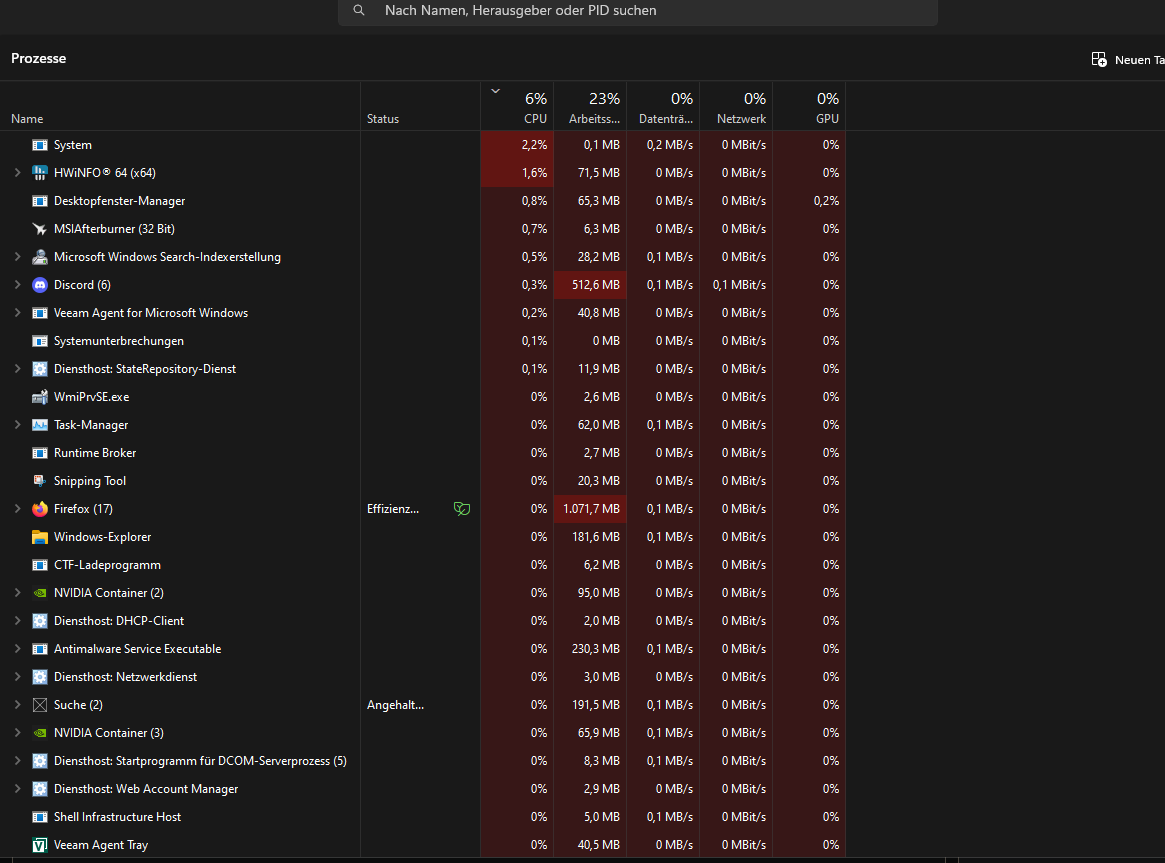Expand the Firefox (17) process group
This screenshot has height=863, width=1165.
tap(17, 509)
